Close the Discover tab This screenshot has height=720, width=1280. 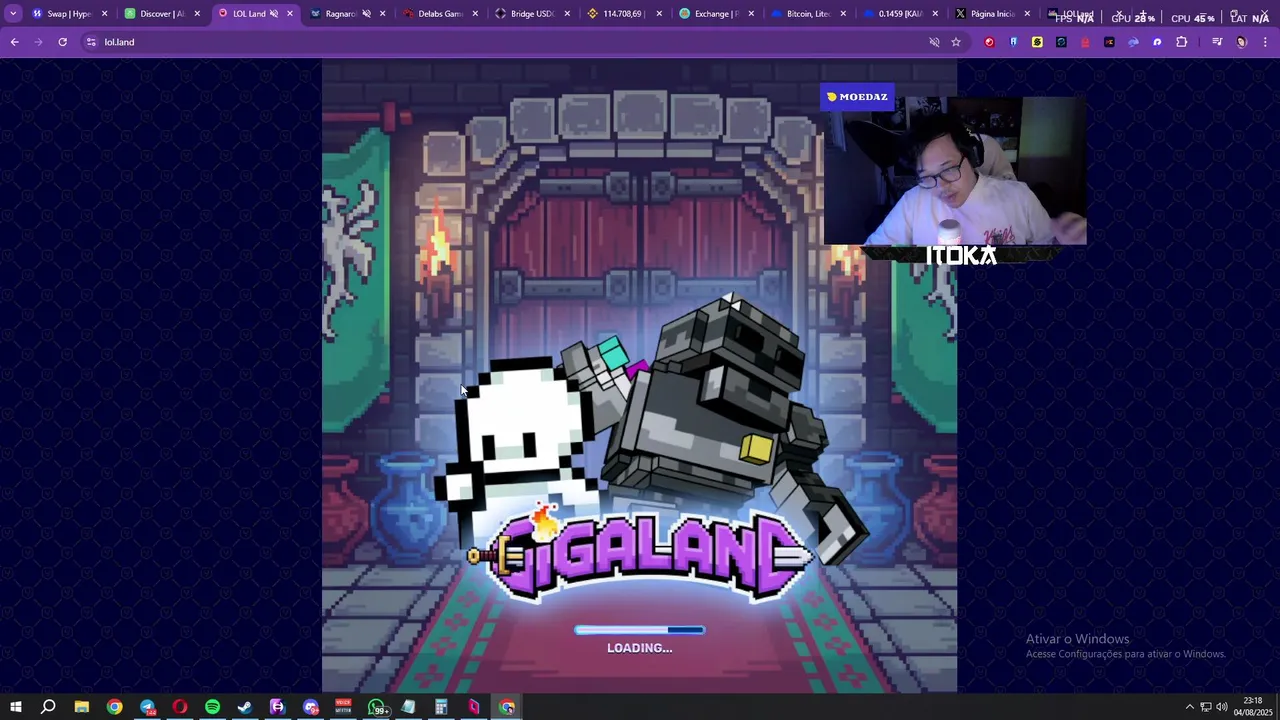coord(197,14)
